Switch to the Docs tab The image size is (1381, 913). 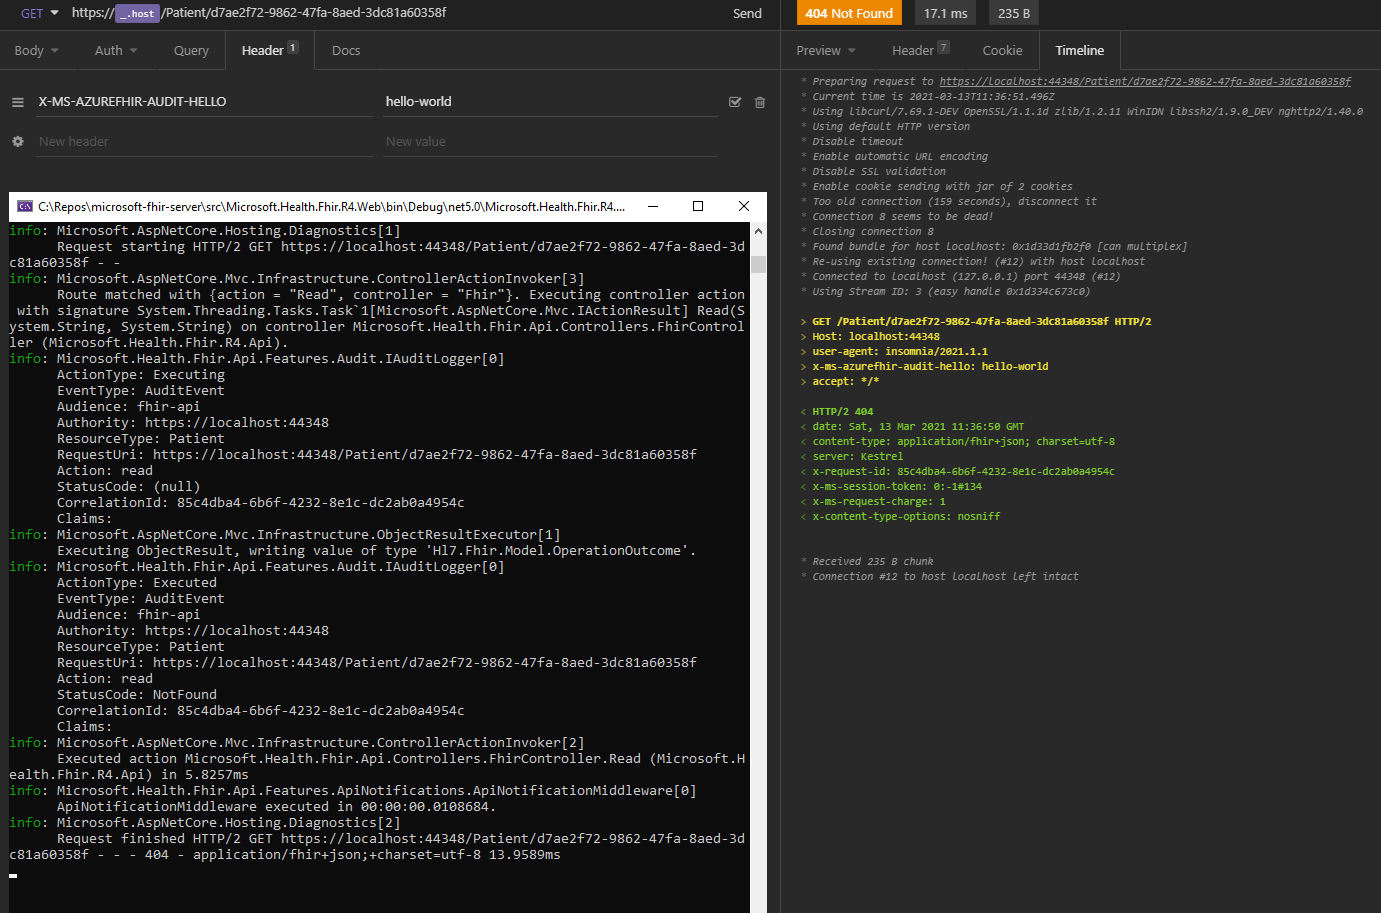click(x=346, y=50)
